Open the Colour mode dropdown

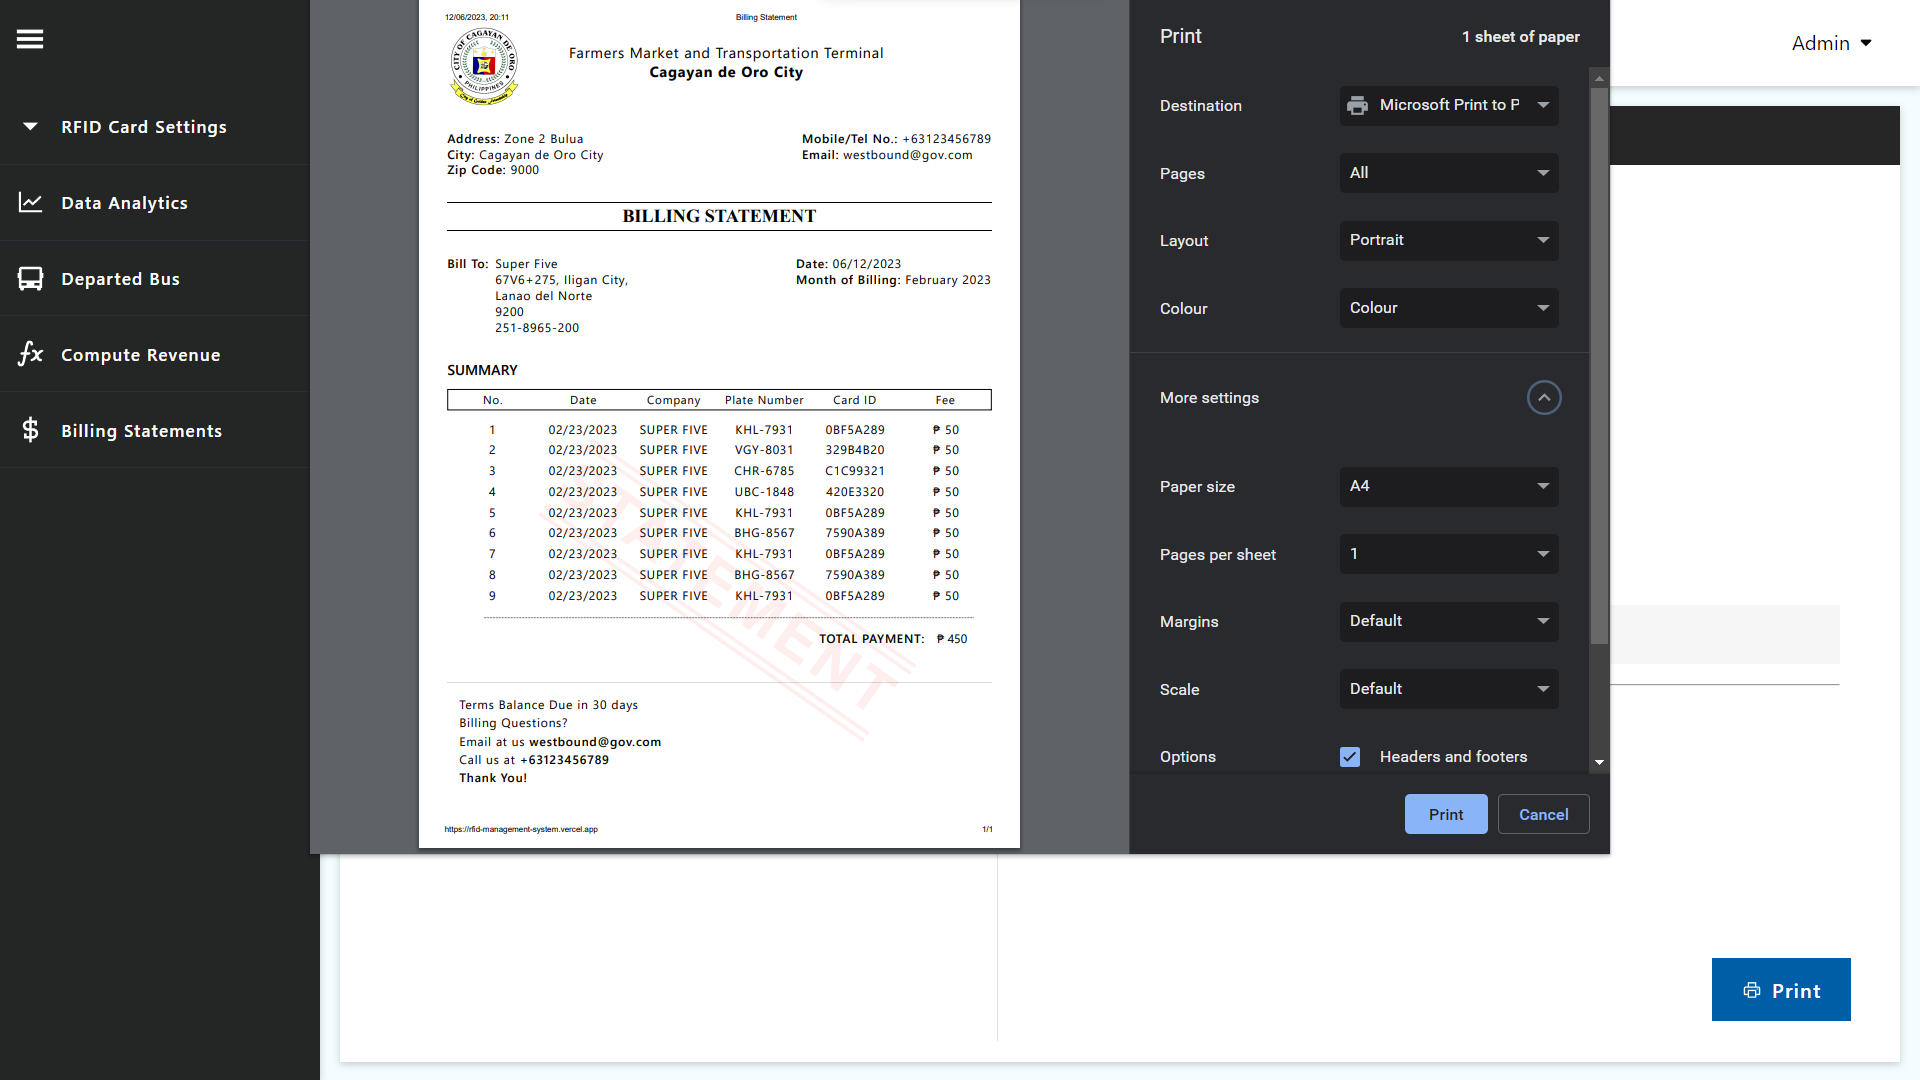coord(1448,308)
